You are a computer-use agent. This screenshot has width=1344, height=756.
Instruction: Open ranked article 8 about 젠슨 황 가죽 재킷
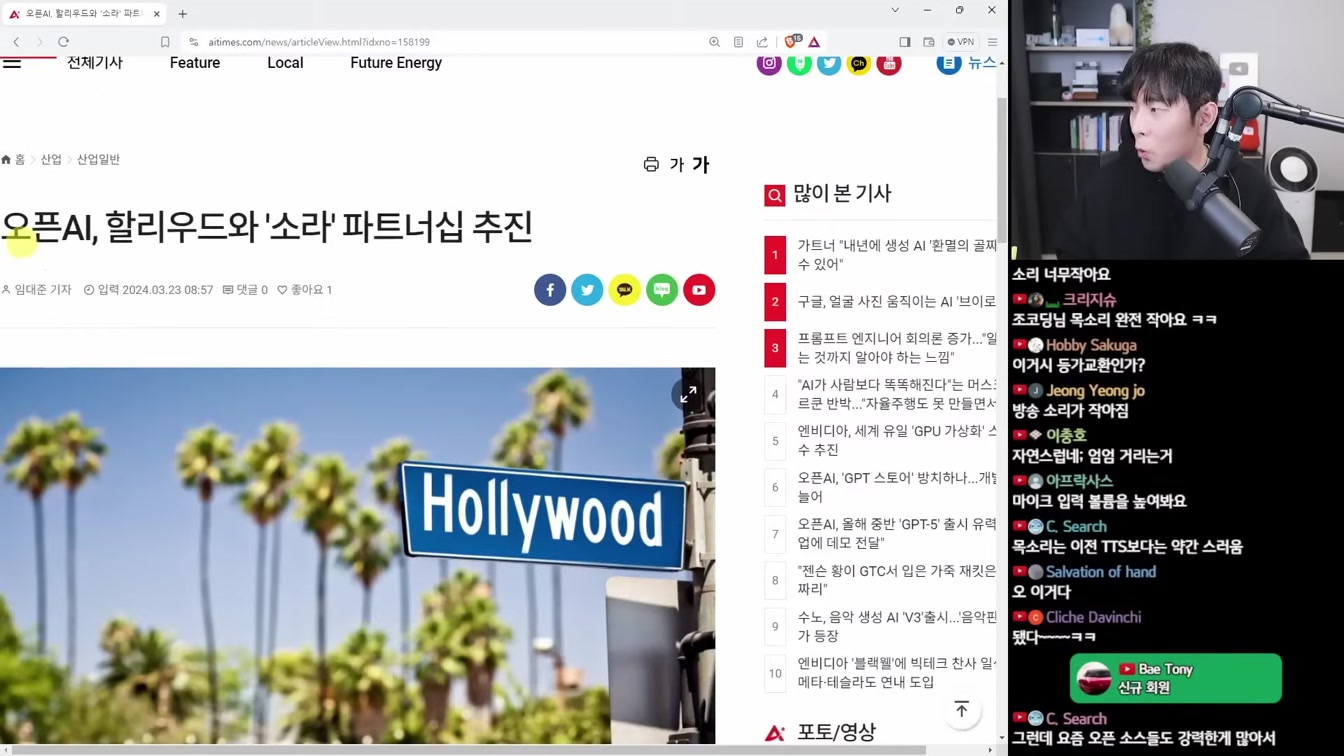[x=897, y=580]
